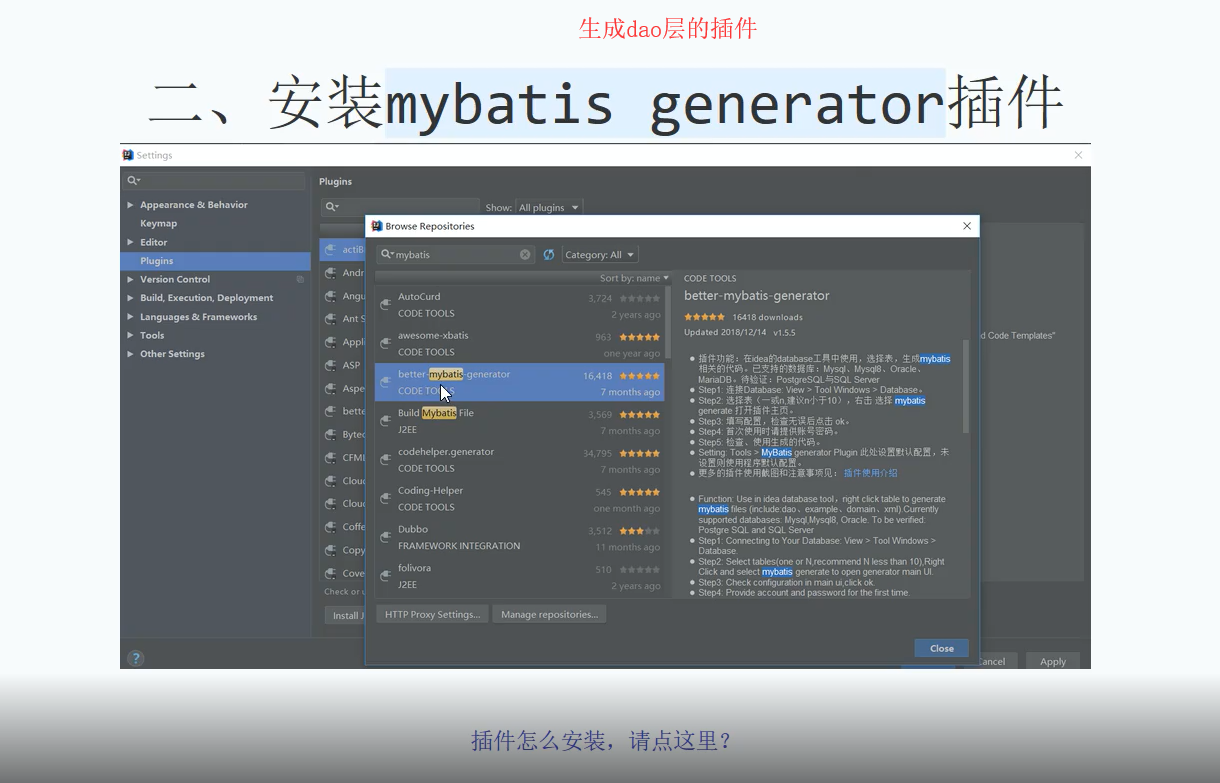This screenshot has width=1220, height=783.
Task: Click the folivora plugin icon
Action: (x=386, y=576)
